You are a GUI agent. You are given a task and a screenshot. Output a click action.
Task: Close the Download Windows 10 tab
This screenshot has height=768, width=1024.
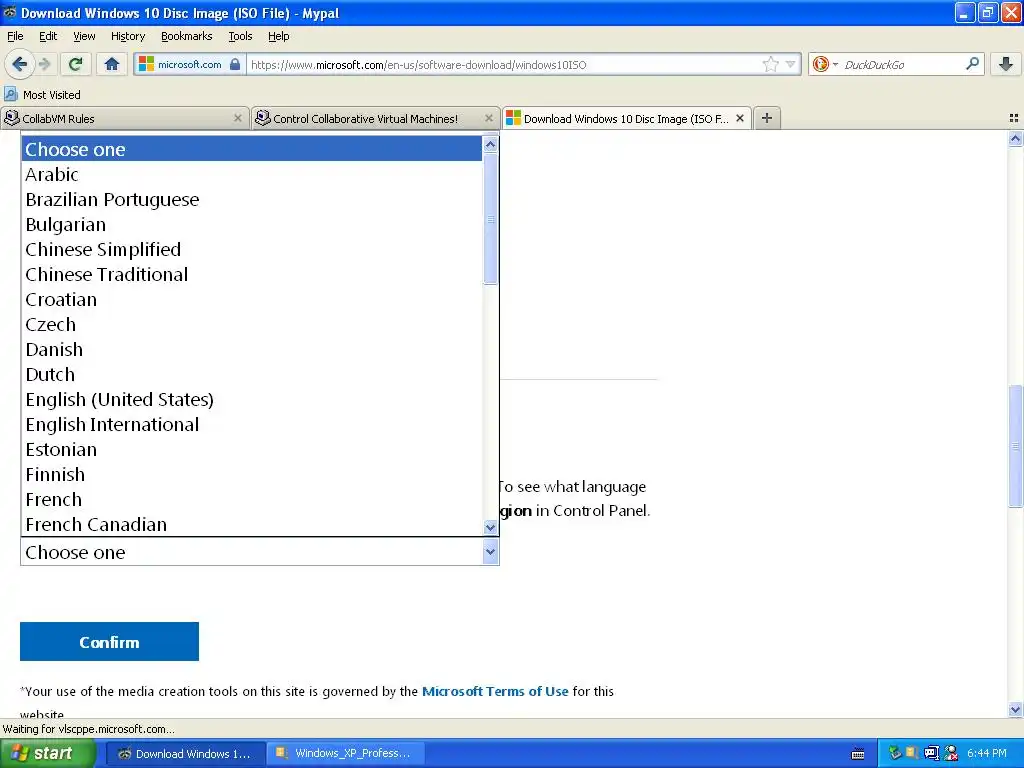tap(740, 118)
